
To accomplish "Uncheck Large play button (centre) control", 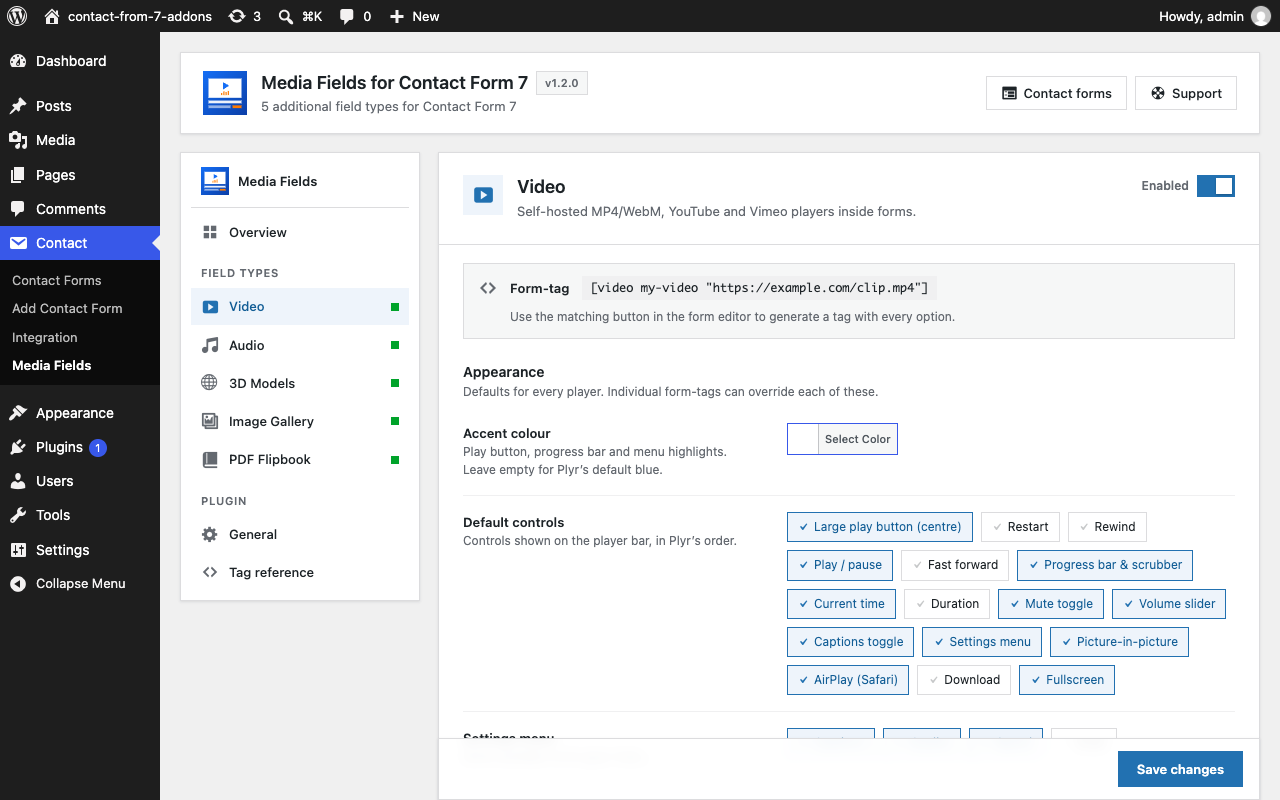I will point(879,527).
